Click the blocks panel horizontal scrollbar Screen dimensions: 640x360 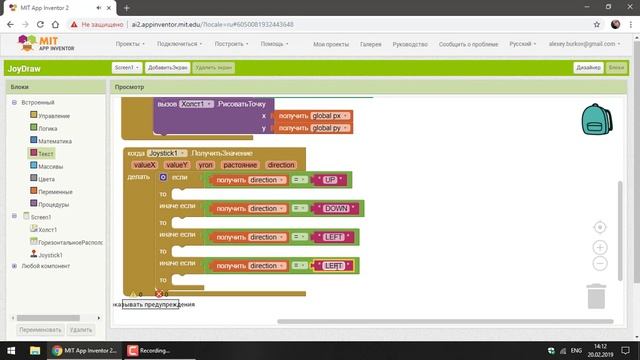tap(48, 318)
